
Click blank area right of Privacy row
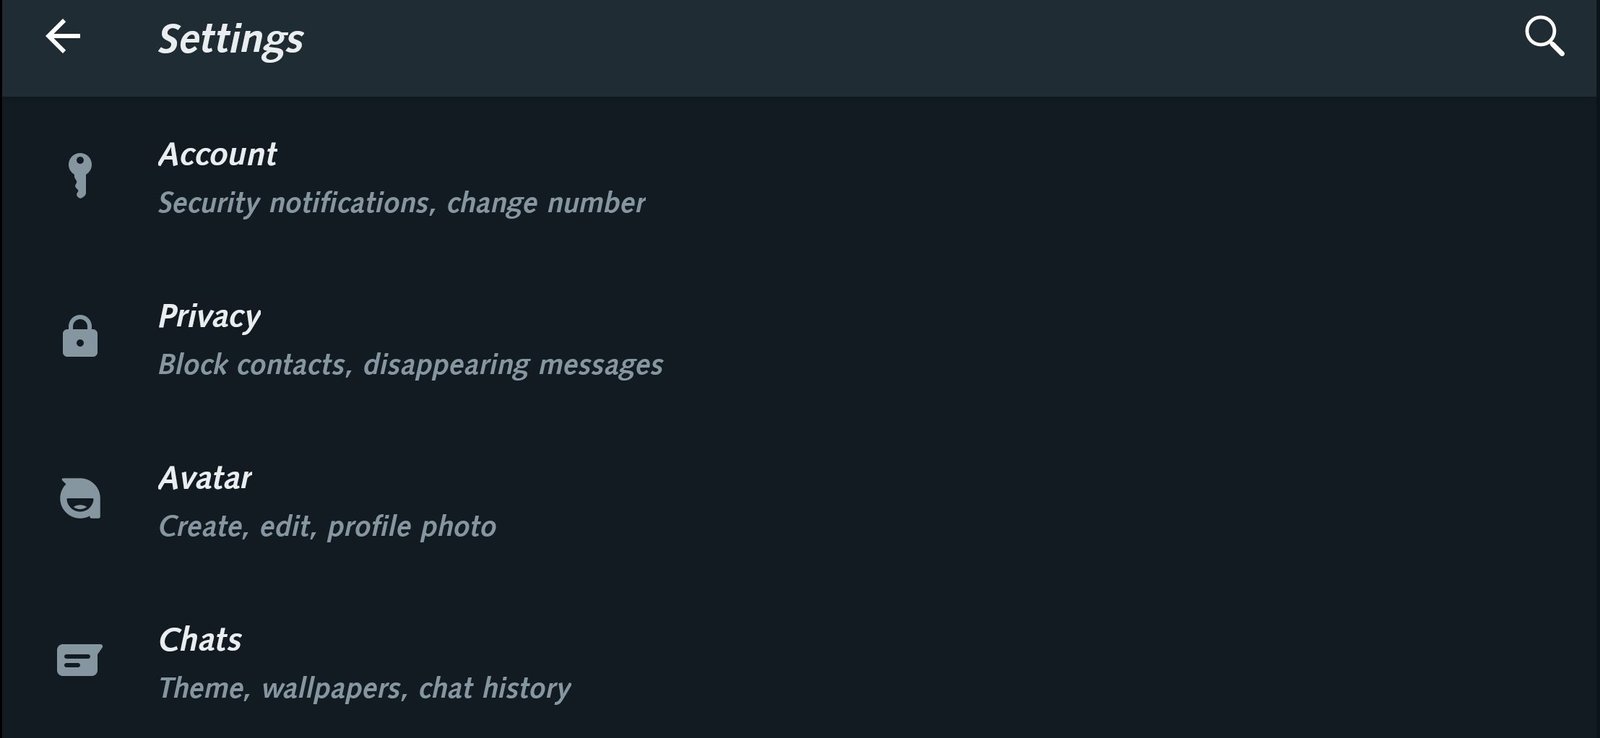click(x=1100, y=340)
